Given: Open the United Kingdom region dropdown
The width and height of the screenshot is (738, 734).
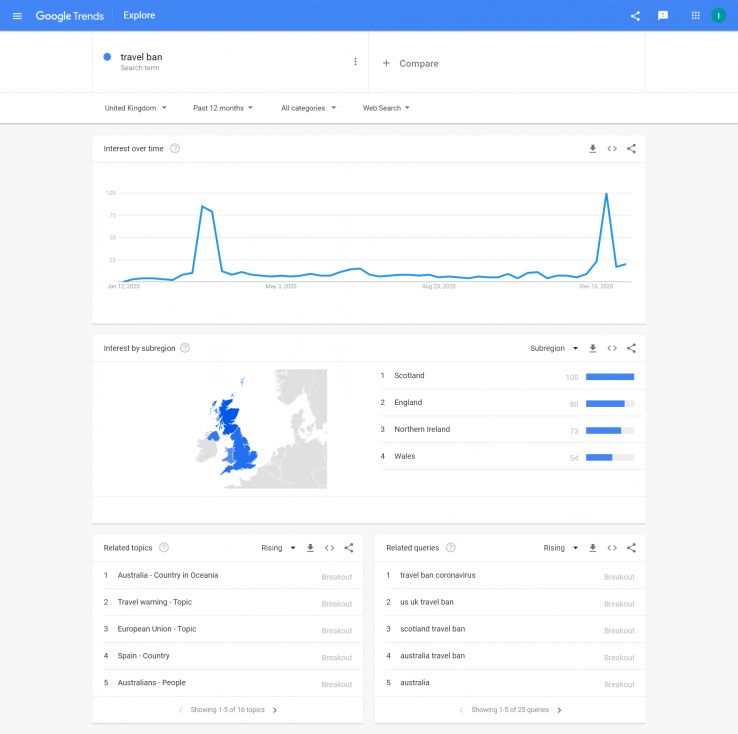Looking at the screenshot, I should (x=135, y=108).
